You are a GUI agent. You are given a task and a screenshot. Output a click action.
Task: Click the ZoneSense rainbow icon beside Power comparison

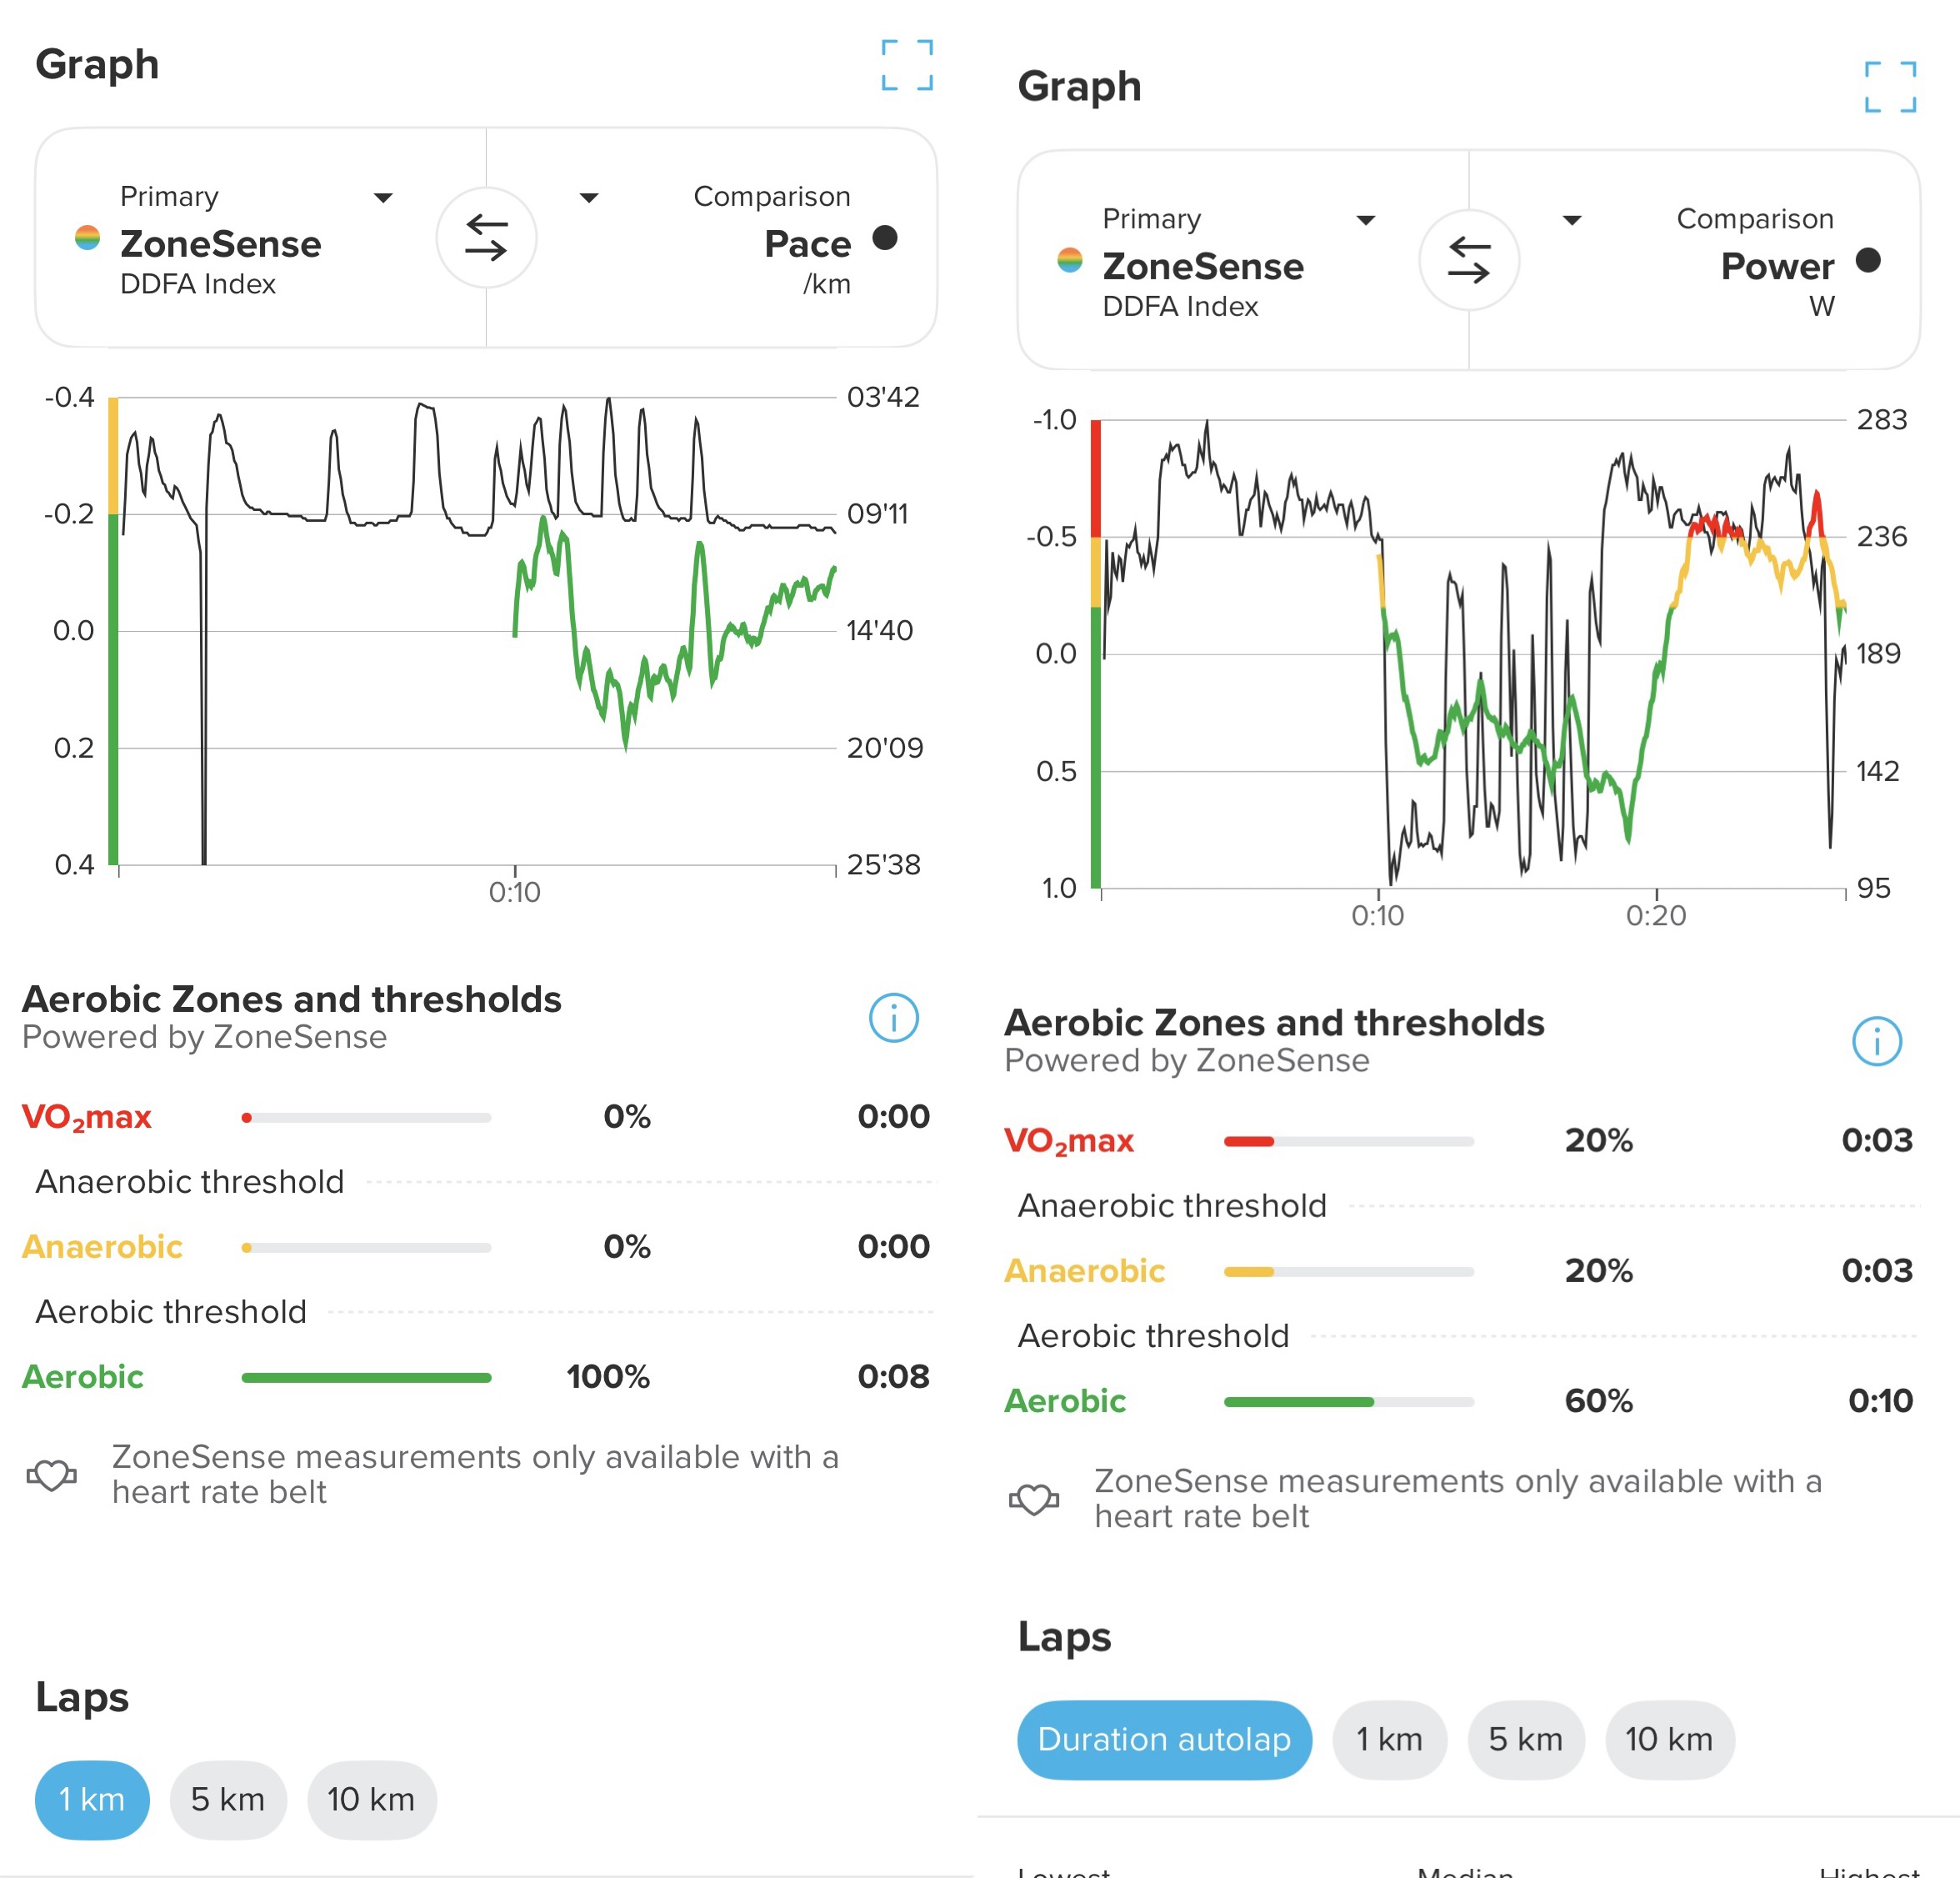1070,260
